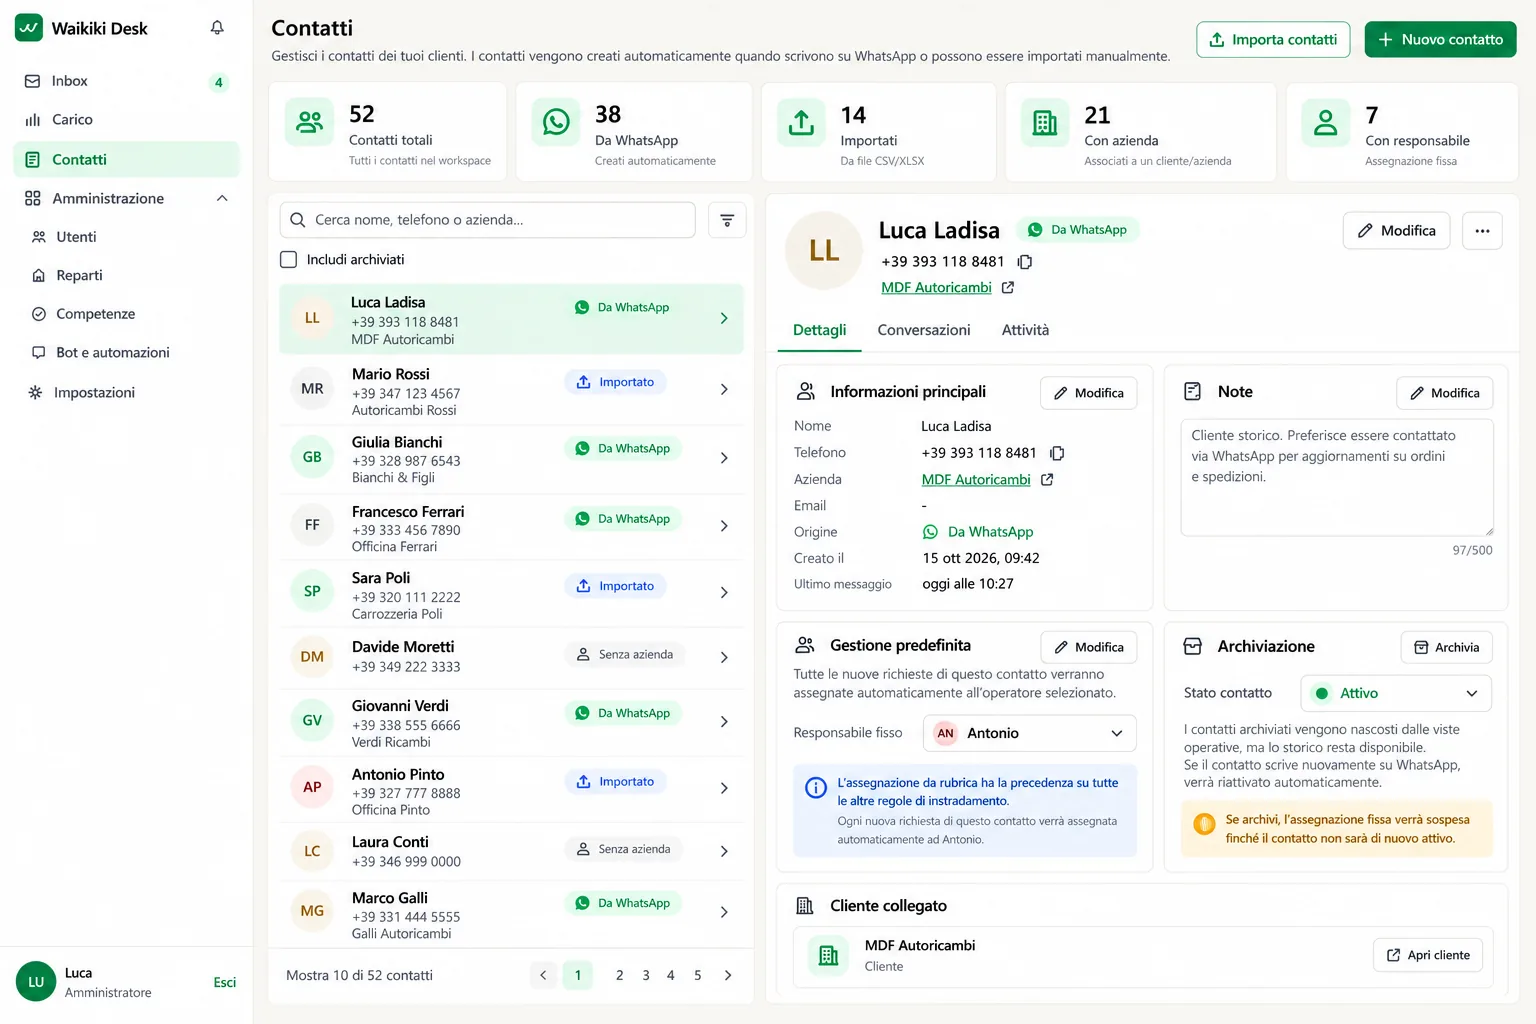Open the Responsabile fisso dropdown
The image size is (1536, 1024).
(x=1029, y=733)
